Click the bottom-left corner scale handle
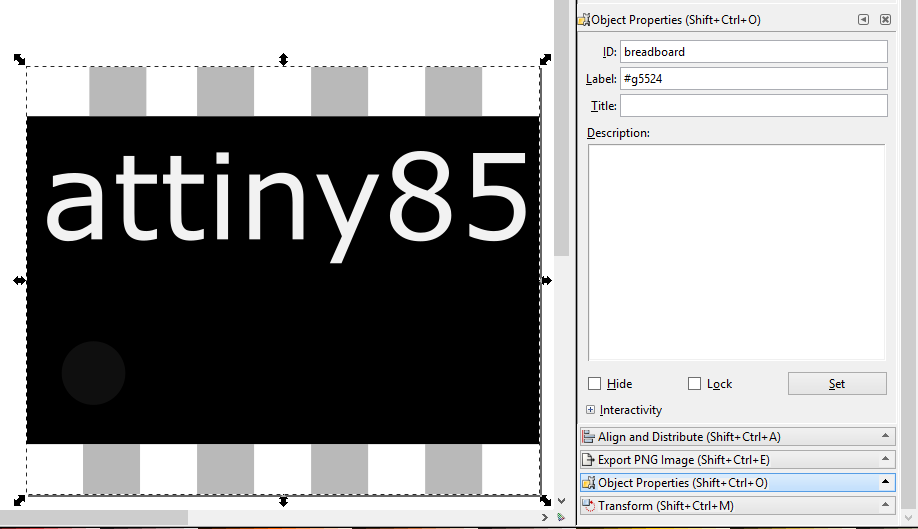The image size is (918, 529). coord(19,500)
